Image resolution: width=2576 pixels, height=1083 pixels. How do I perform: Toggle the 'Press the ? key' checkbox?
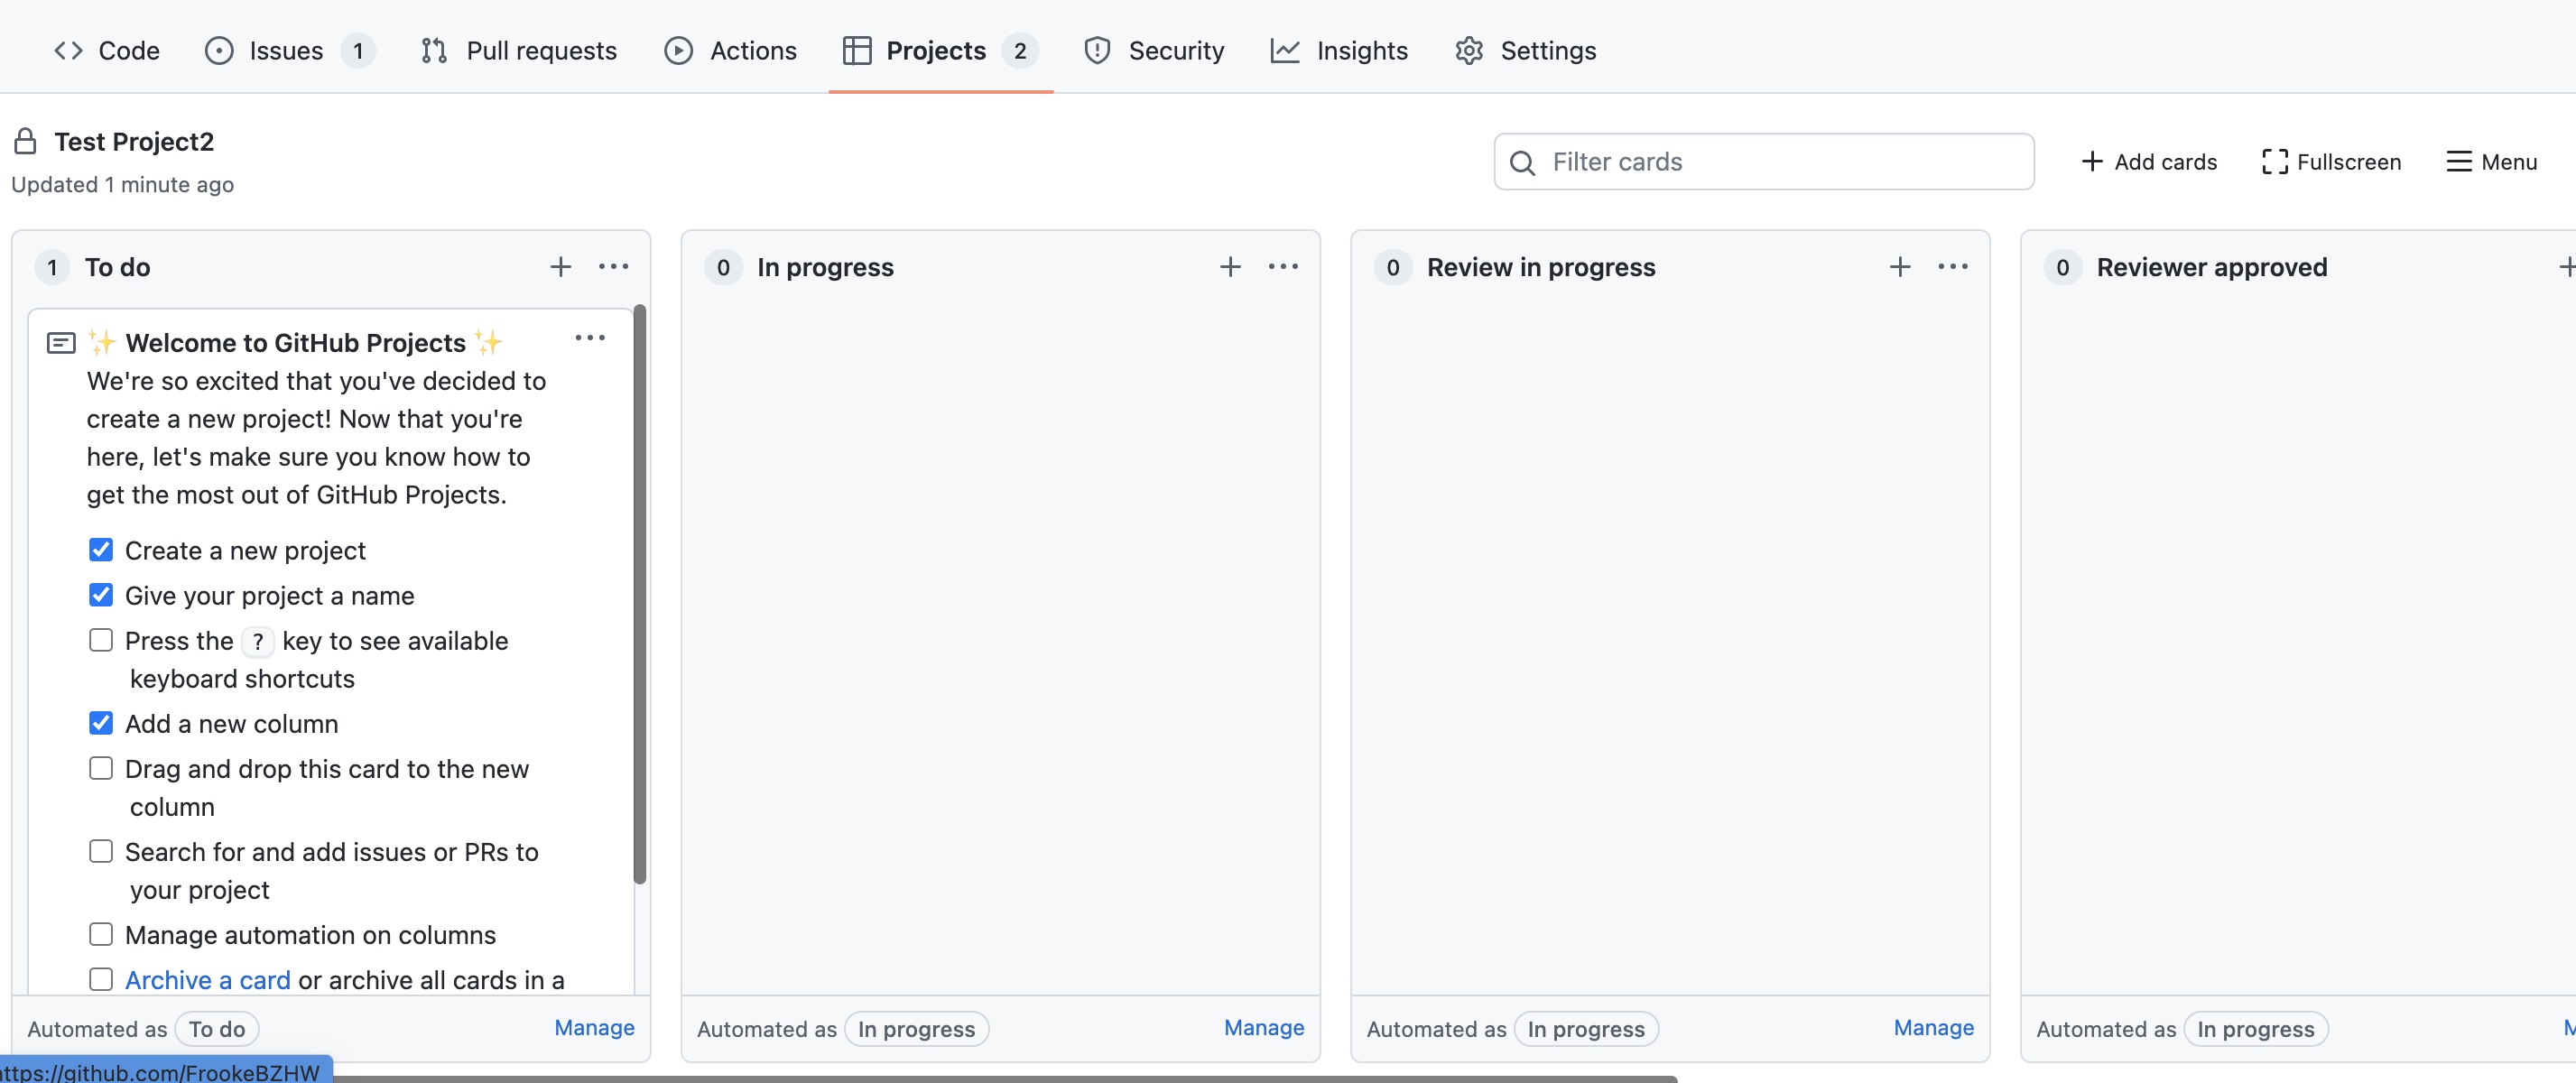point(100,641)
